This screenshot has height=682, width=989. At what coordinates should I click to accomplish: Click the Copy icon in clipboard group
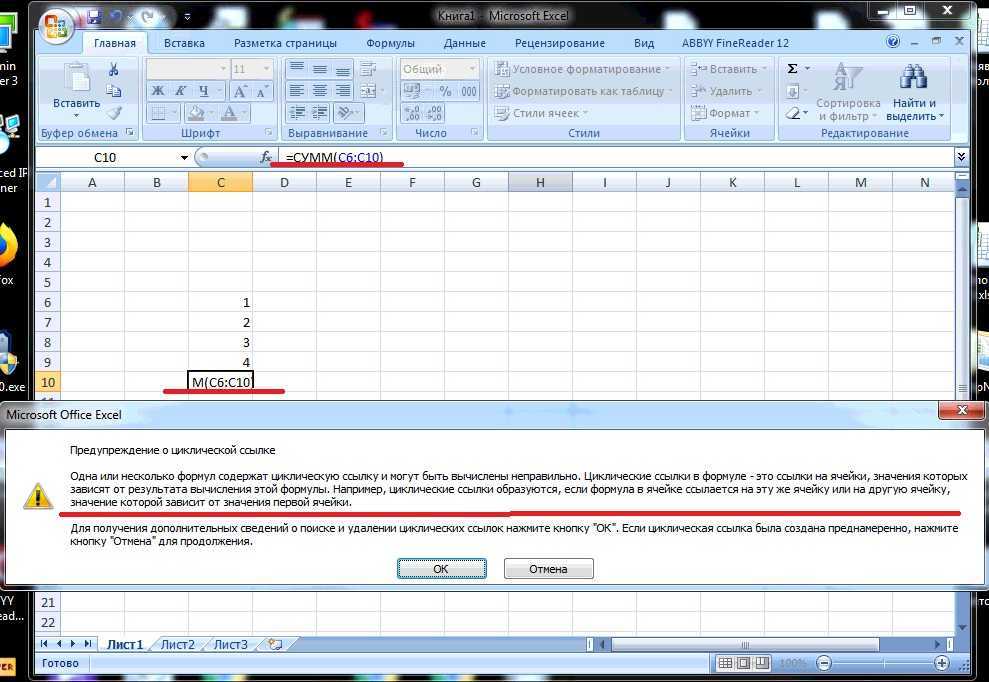[x=114, y=91]
